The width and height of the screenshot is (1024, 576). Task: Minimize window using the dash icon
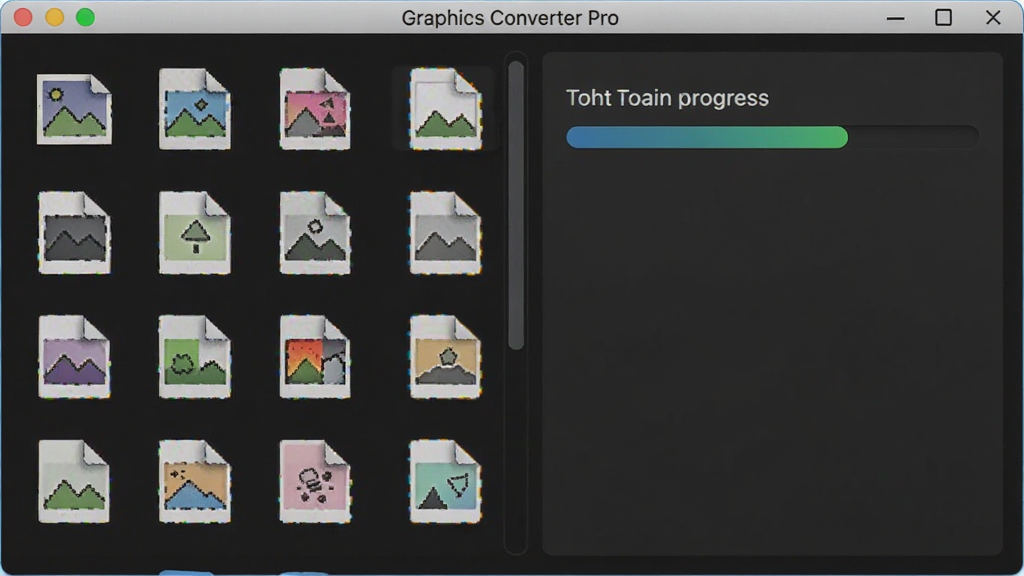pyautogui.click(x=895, y=18)
